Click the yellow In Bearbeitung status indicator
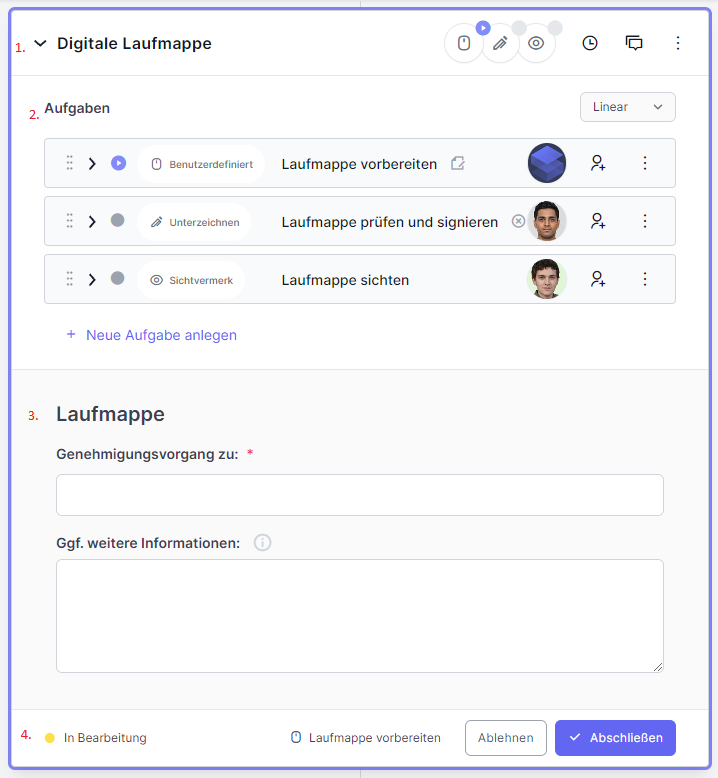The image size is (718, 778). point(50,738)
